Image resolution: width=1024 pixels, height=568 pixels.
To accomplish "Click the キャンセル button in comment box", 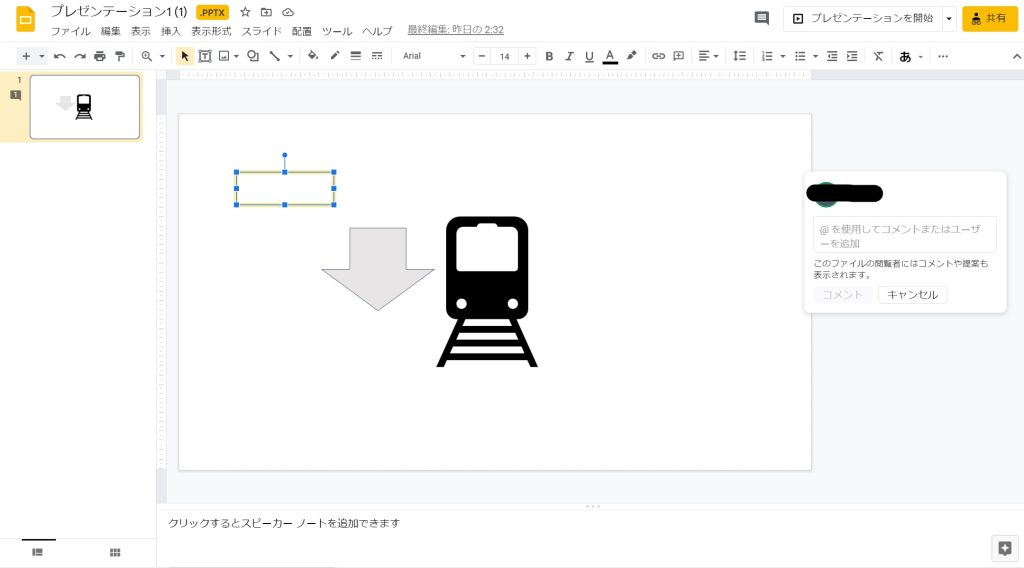I will 912,294.
